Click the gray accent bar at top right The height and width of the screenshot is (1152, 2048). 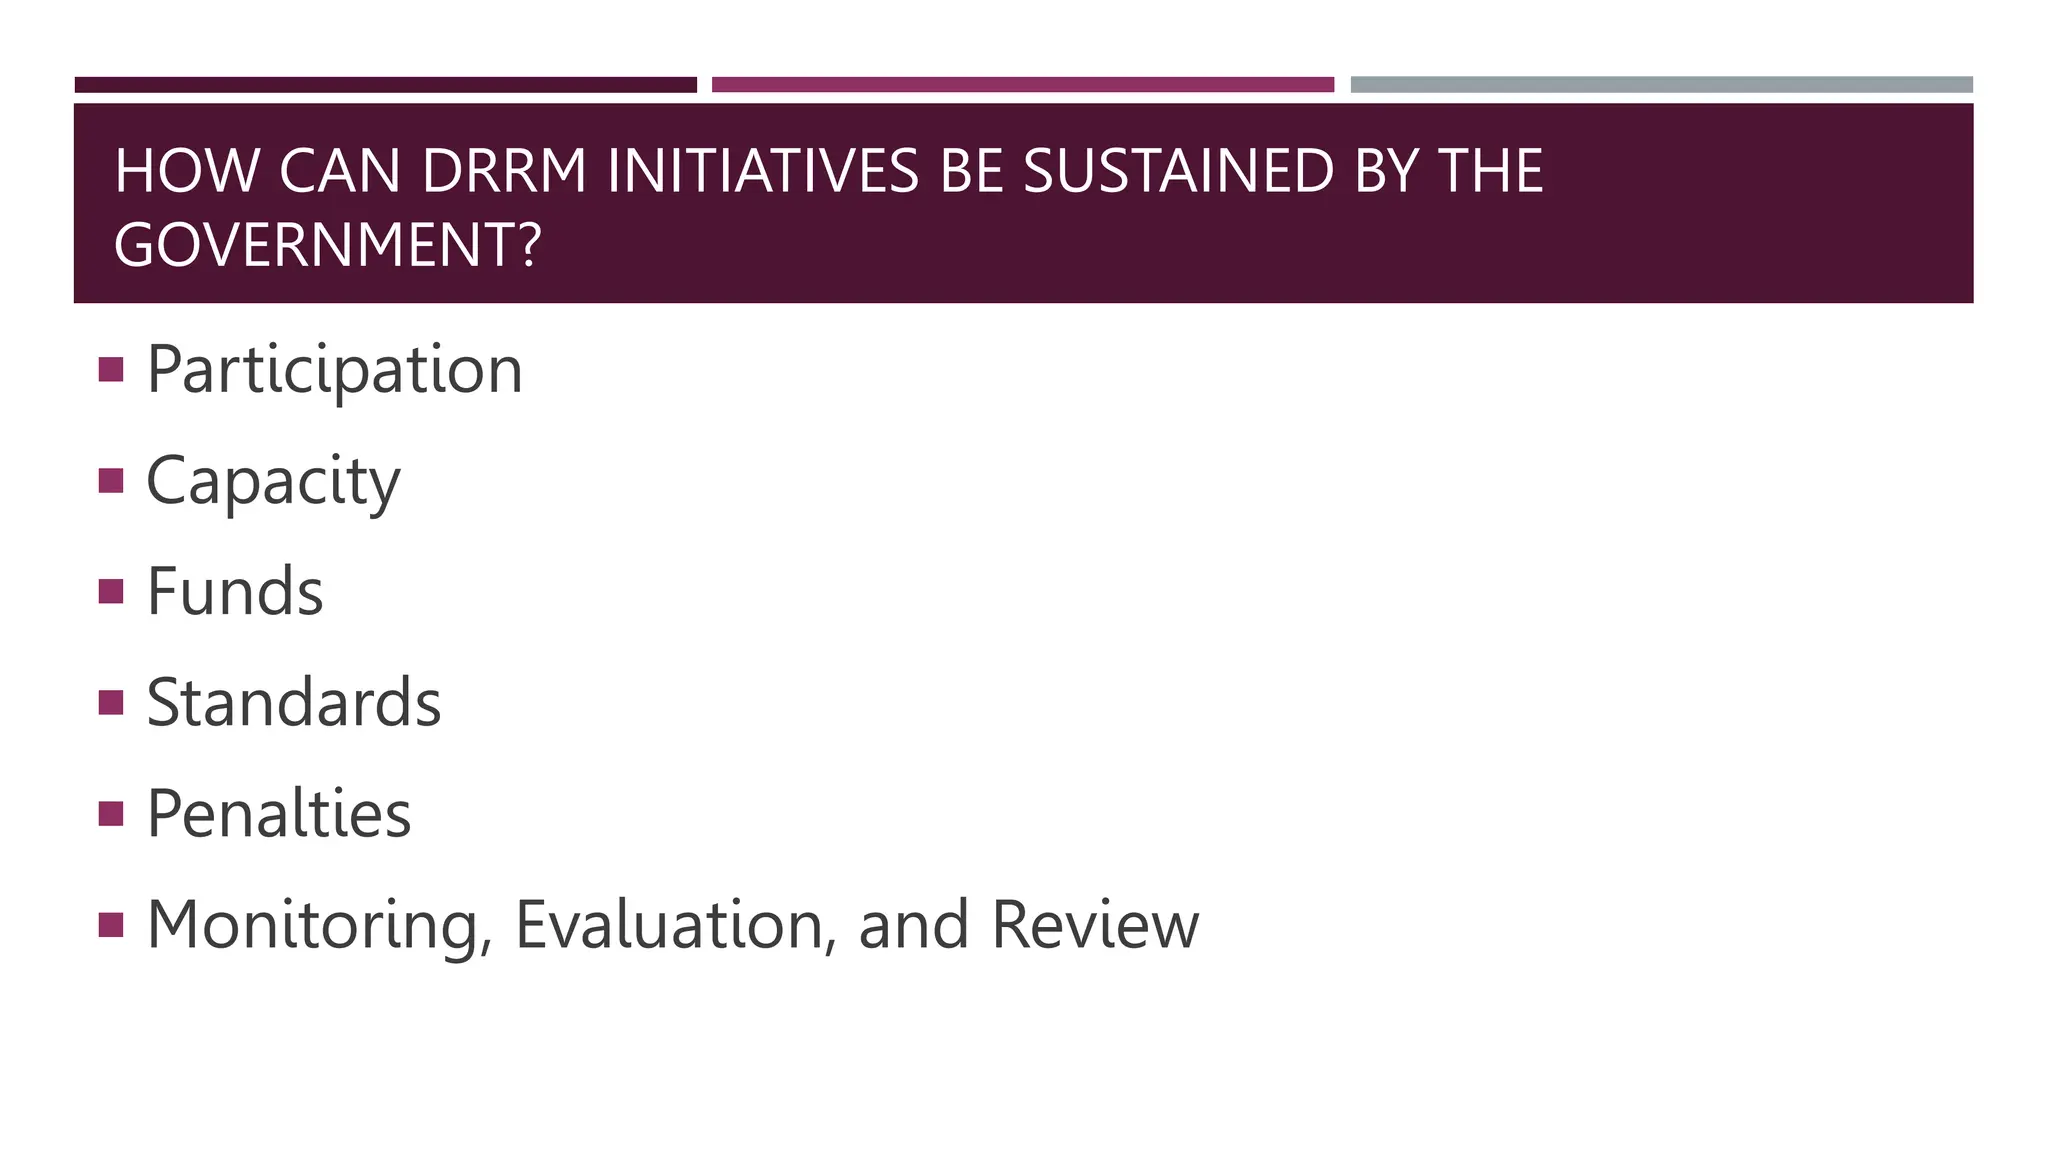point(1662,85)
